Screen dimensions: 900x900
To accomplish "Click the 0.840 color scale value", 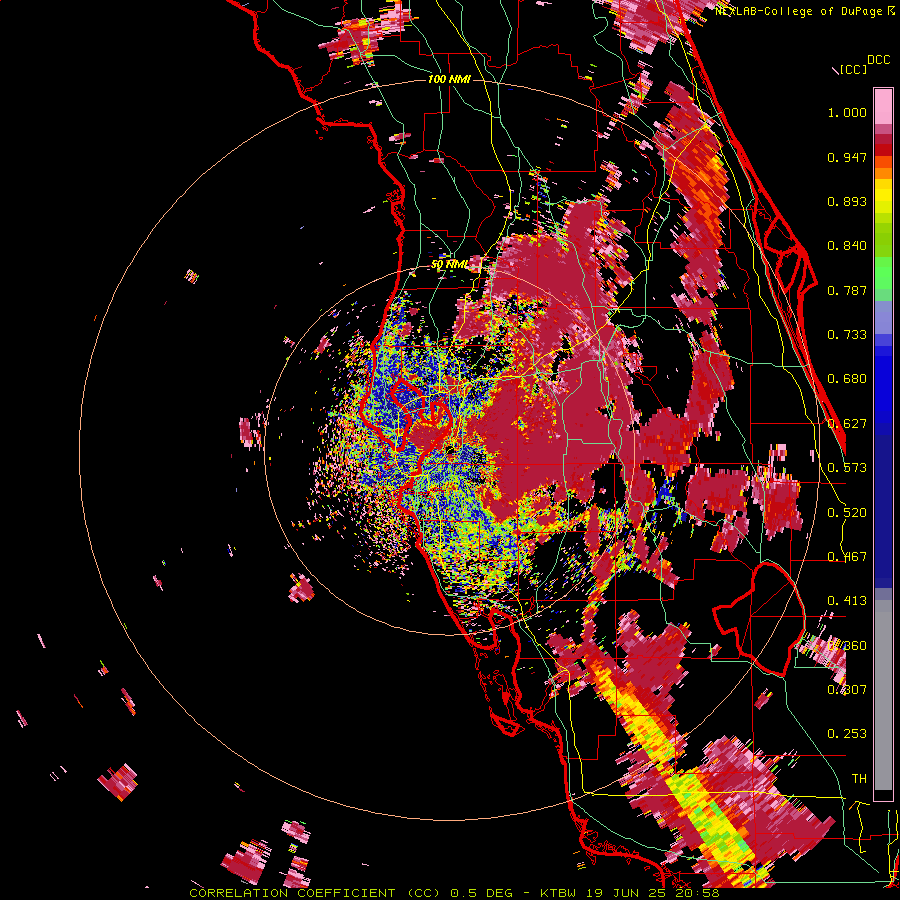I will [x=847, y=246].
